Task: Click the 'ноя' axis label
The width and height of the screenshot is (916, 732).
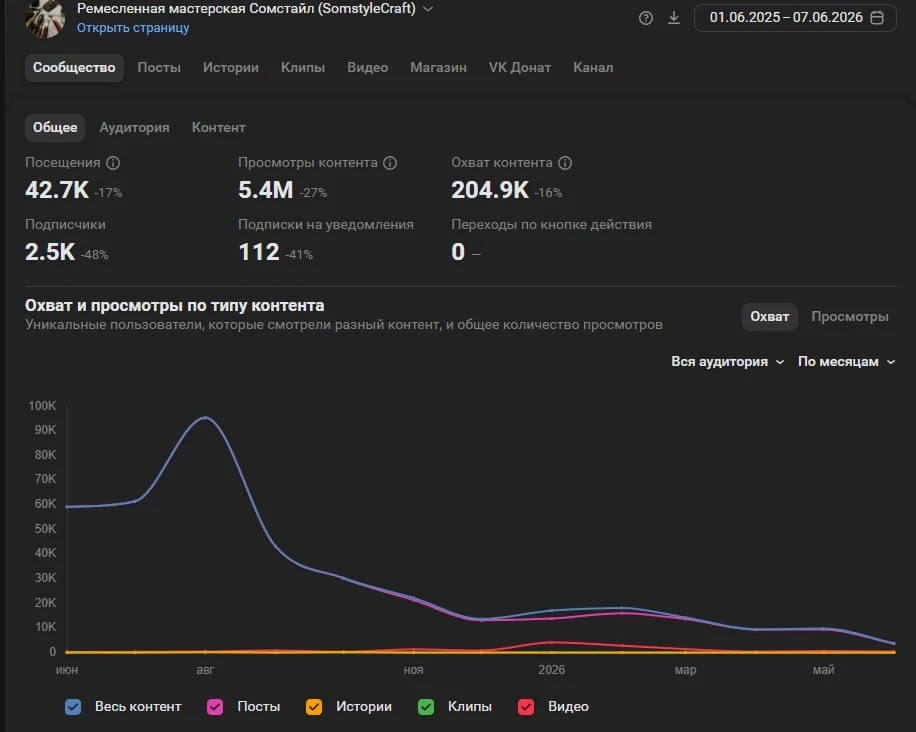Action: [x=413, y=670]
